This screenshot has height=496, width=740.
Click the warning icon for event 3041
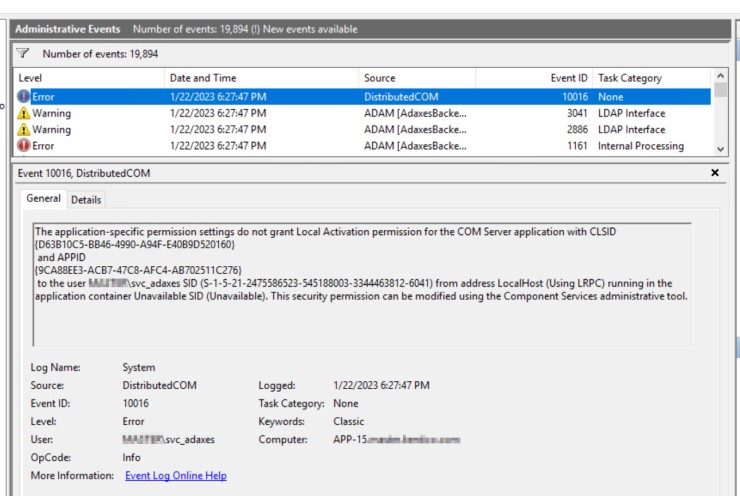point(23,113)
